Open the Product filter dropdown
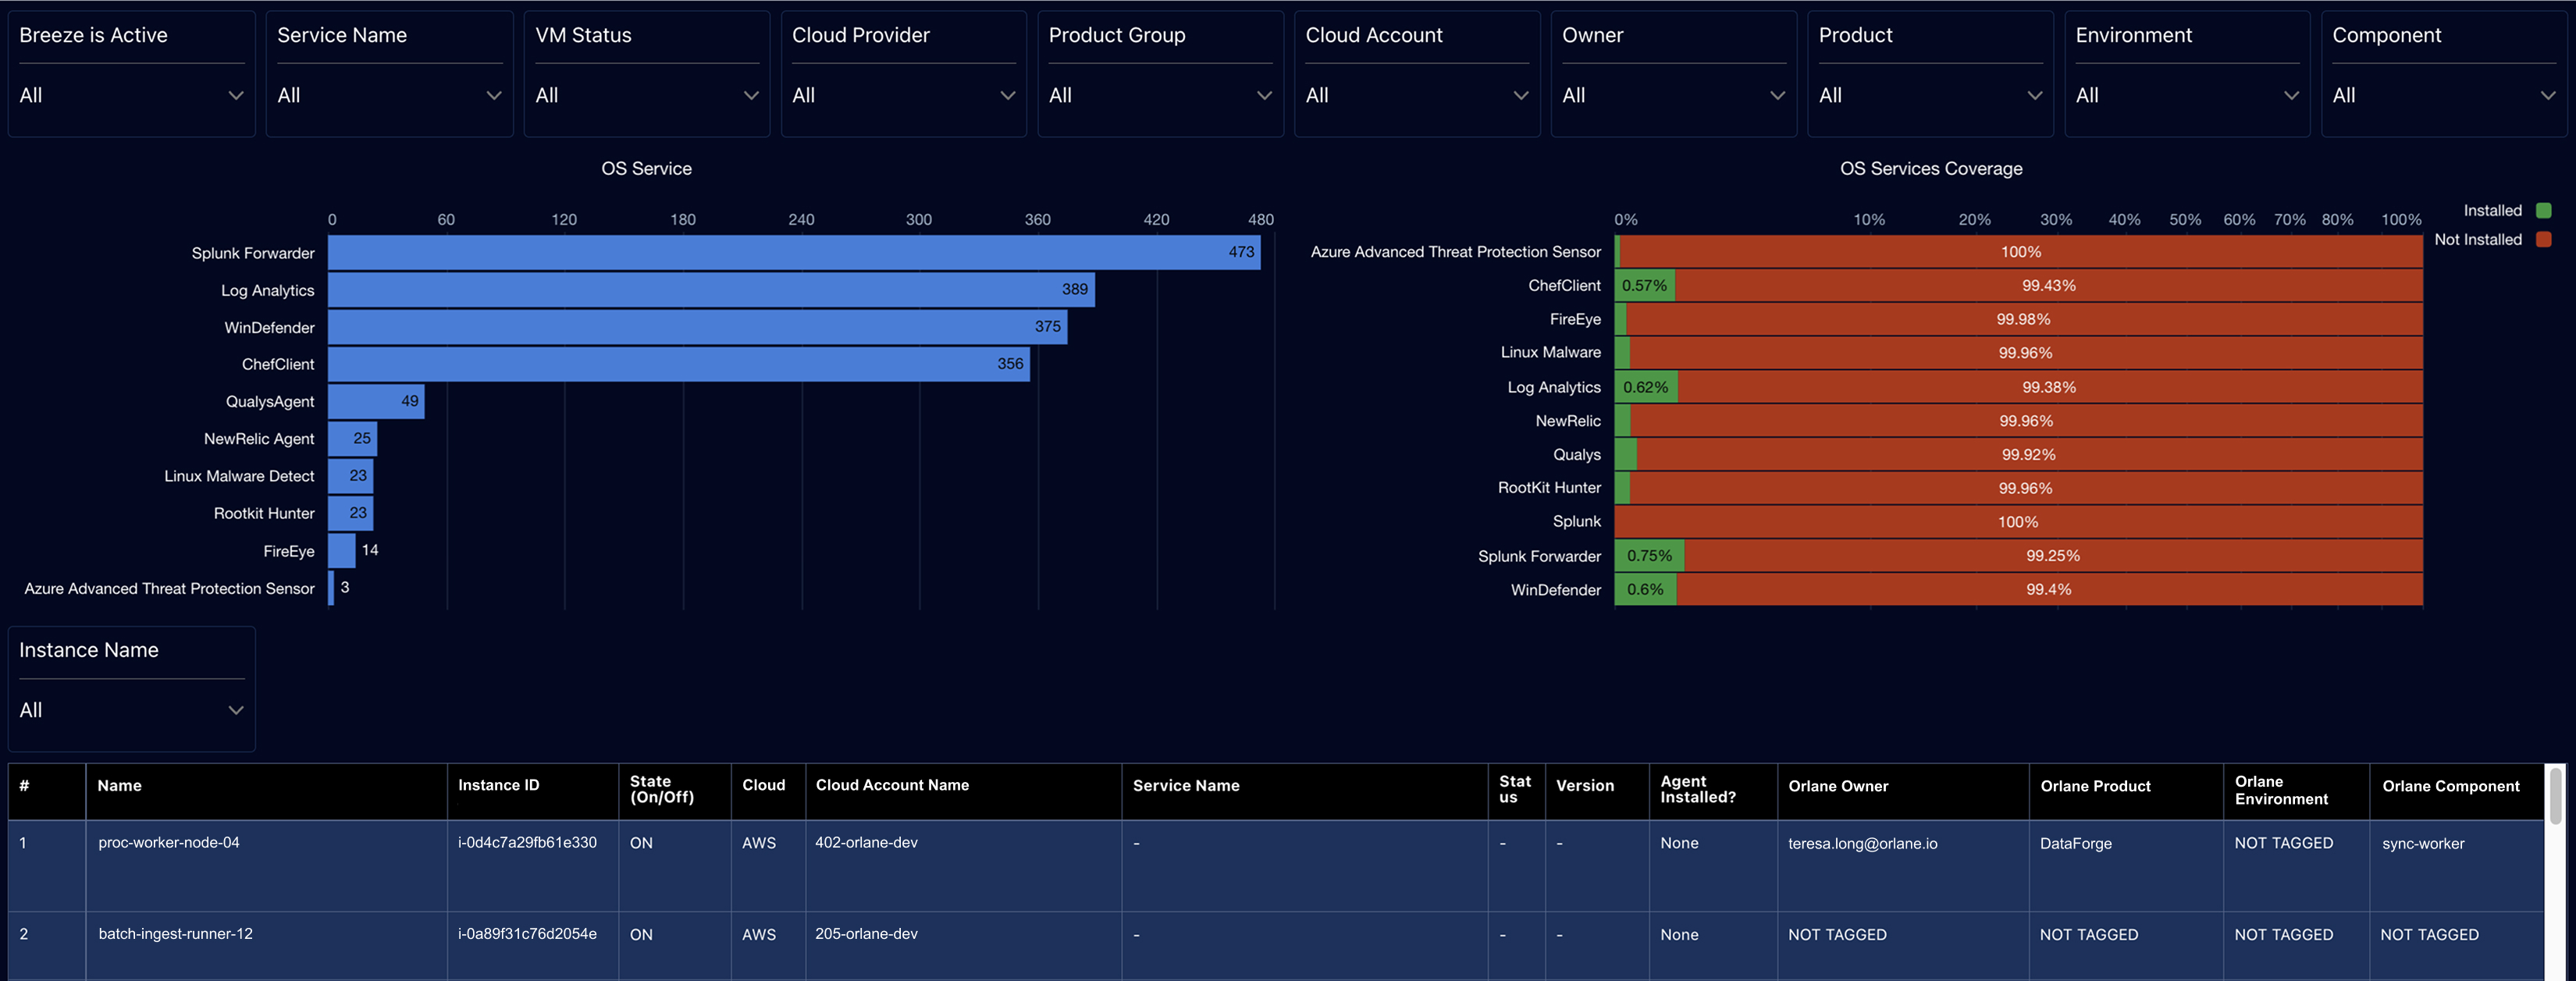This screenshot has width=2576, height=981. pos(1930,95)
